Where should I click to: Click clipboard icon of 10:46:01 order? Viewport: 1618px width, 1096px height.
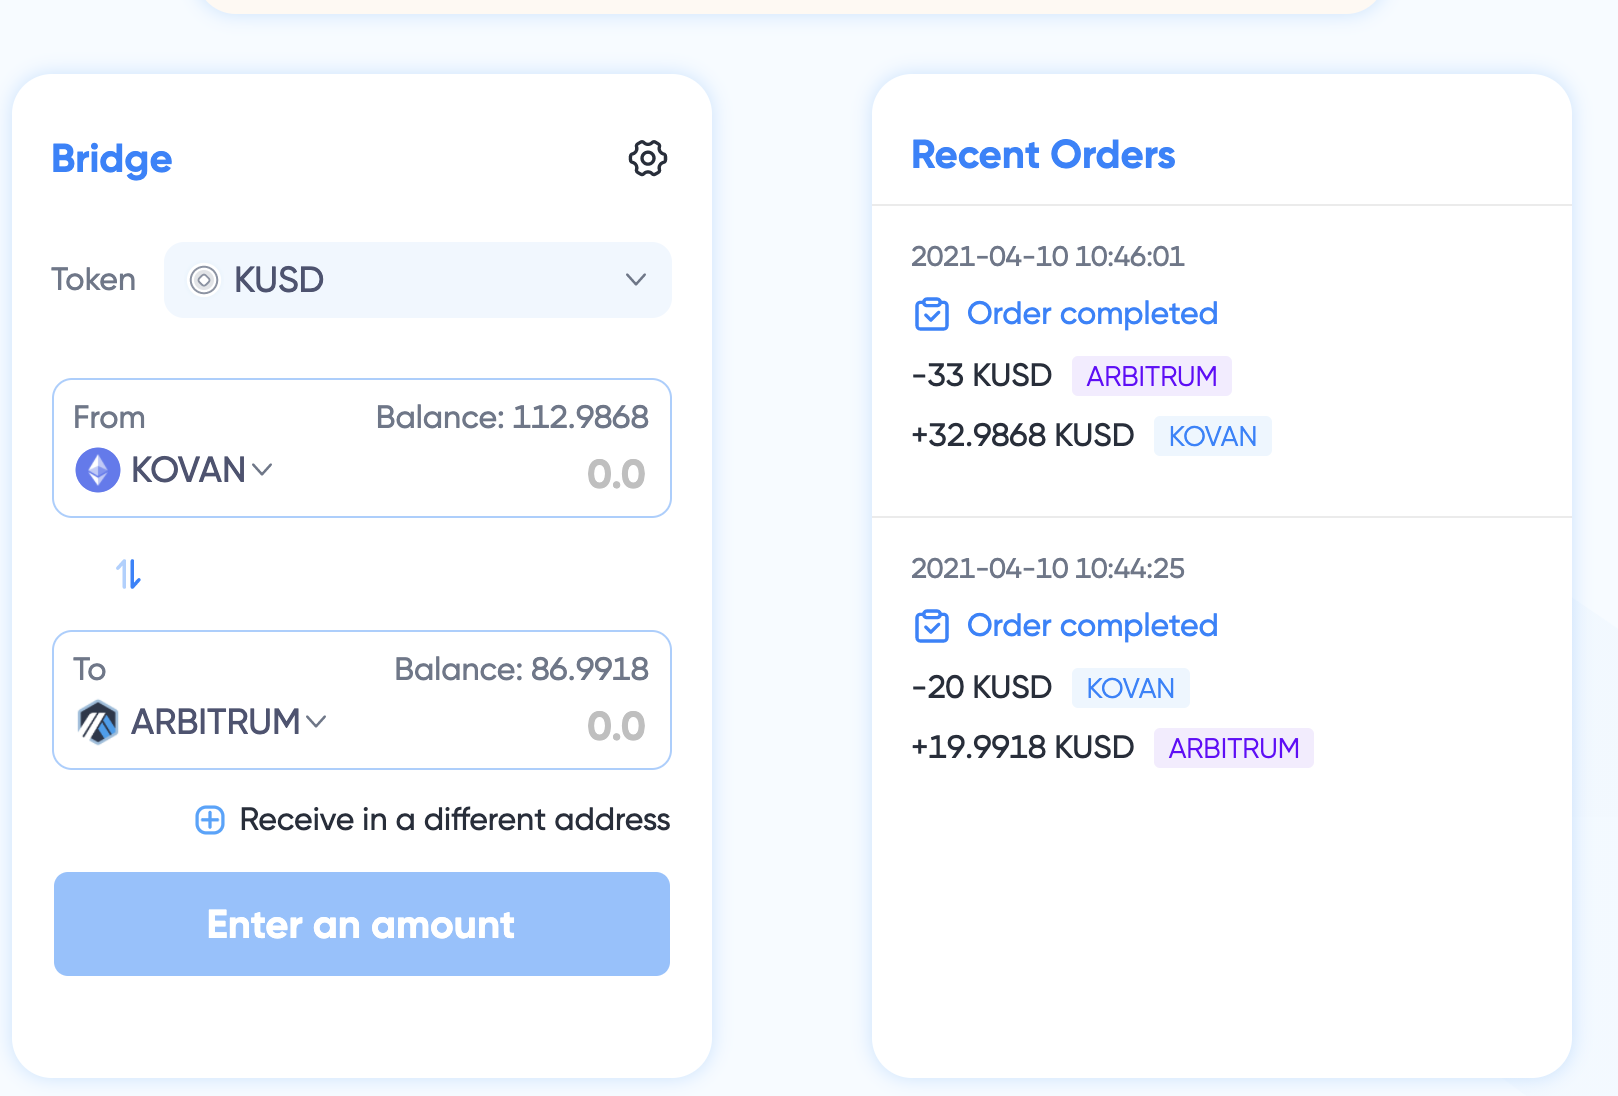932,314
